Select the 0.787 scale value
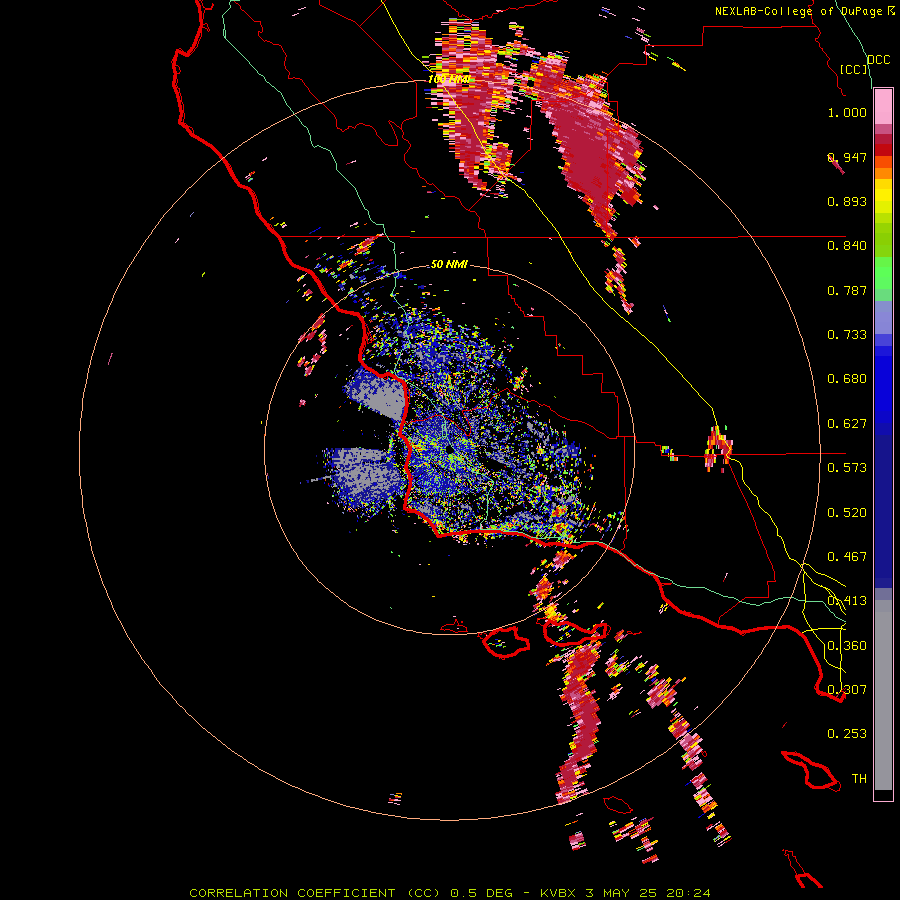The width and height of the screenshot is (900, 900). pyautogui.click(x=847, y=290)
